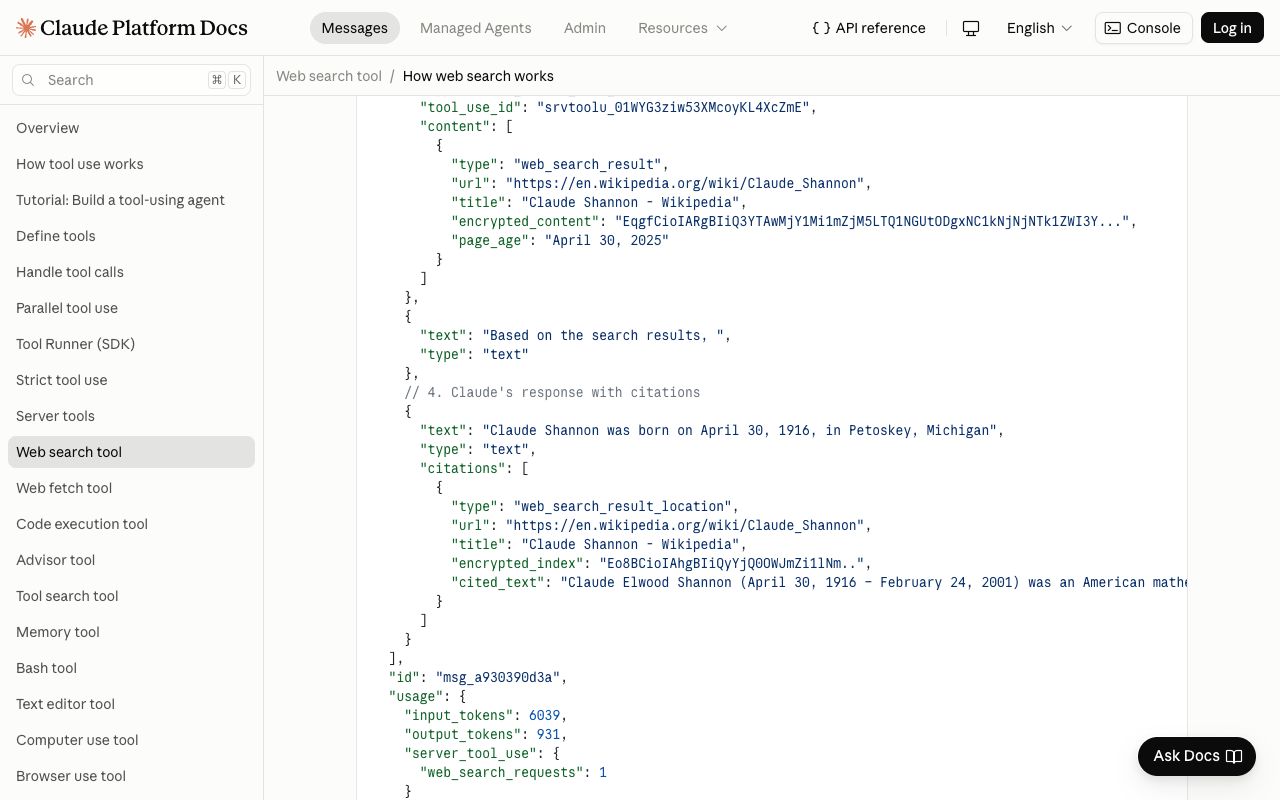Click the Web search tool breadcrumb
The image size is (1280, 800).
(329, 76)
